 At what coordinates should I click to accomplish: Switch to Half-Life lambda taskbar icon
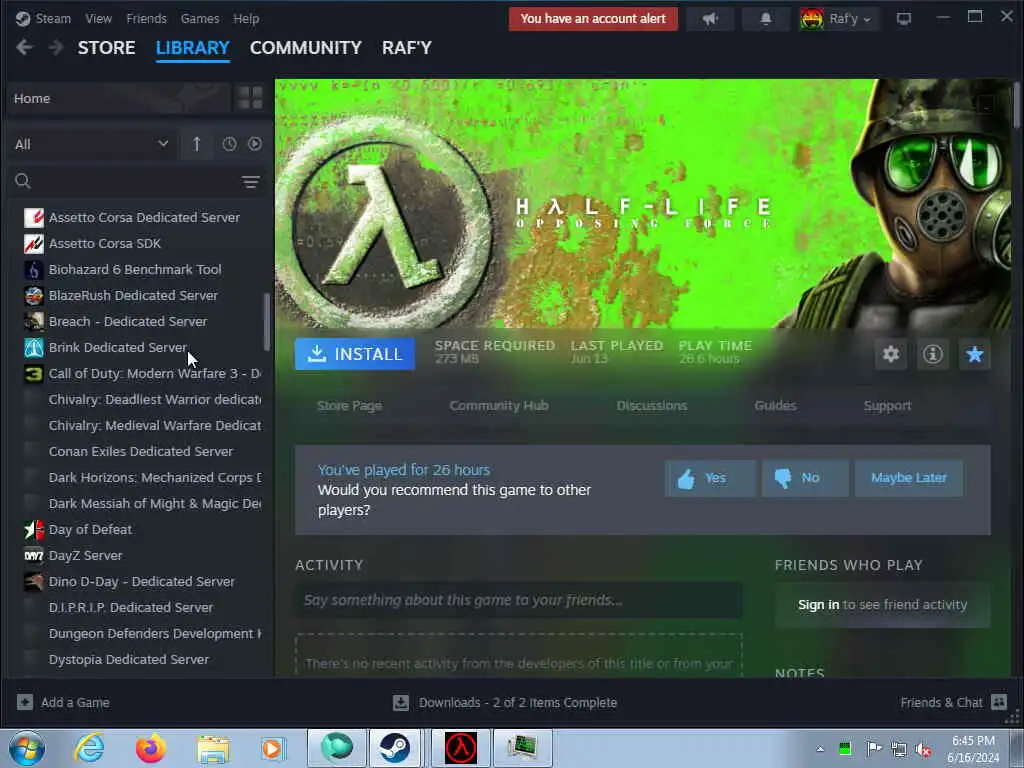click(x=460, y=748)
